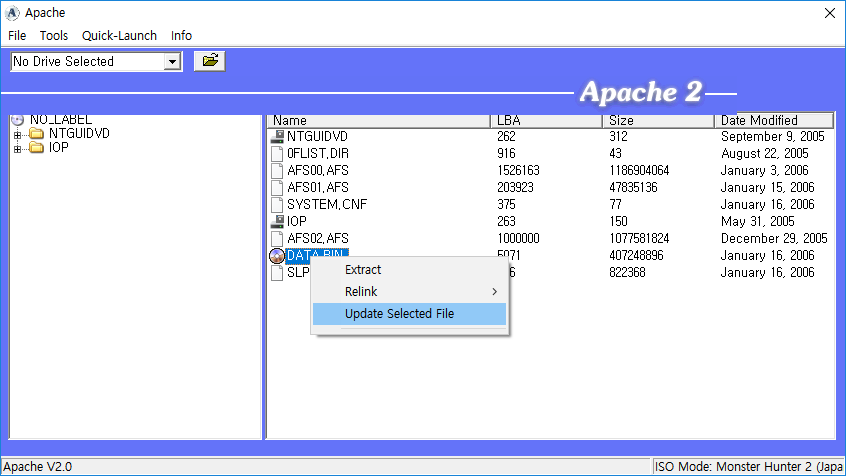Image resolution: width=846 pixels, height=476 pixels.
Task: Select the AFS01.AFS file name
Action: 318,188
